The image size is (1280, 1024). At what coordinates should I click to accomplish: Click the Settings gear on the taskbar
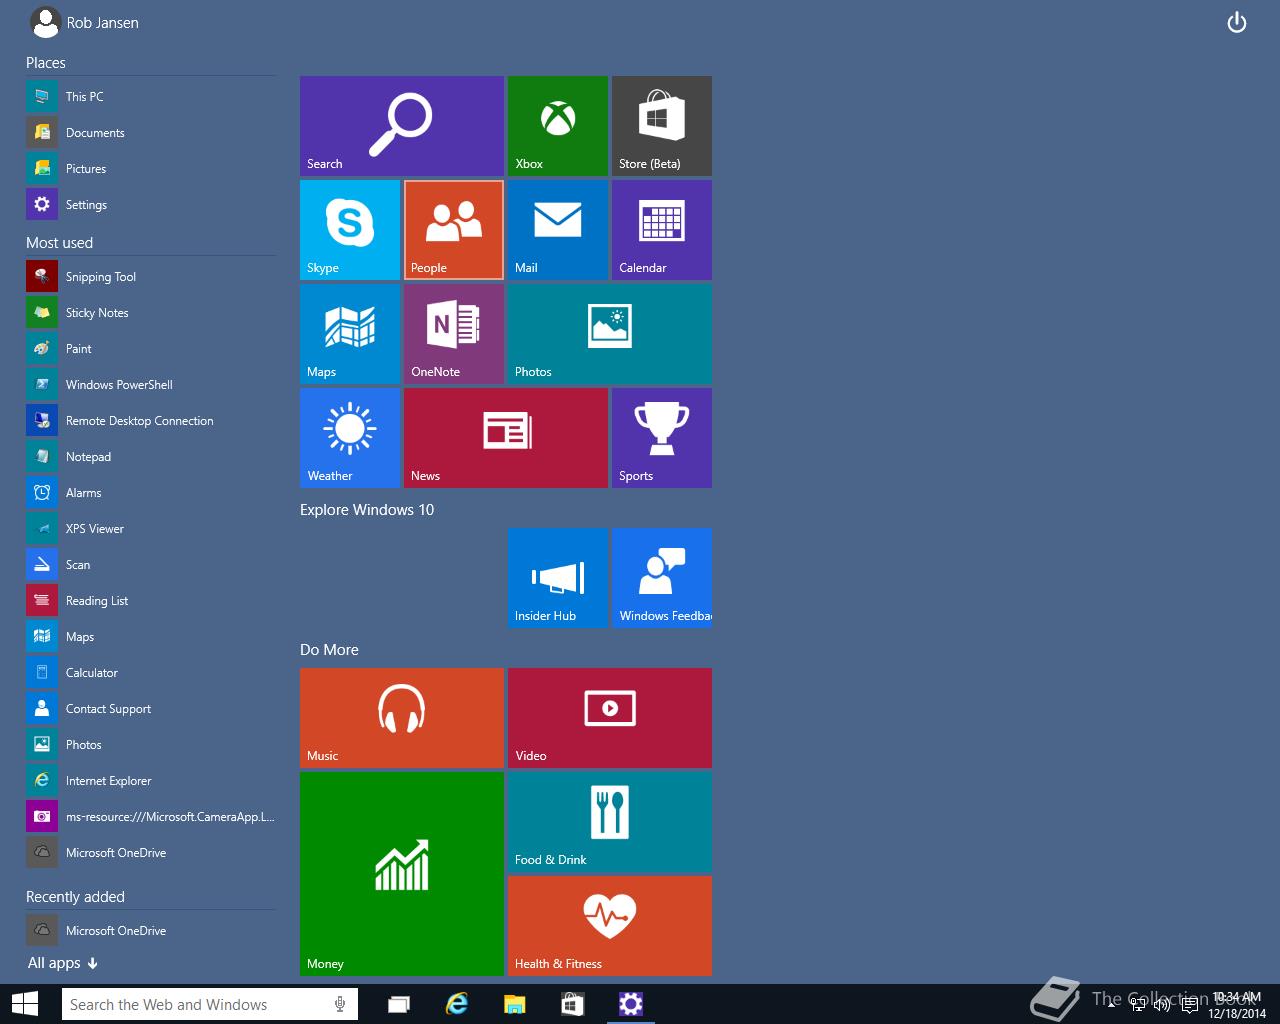click(x=631, y=1004)
